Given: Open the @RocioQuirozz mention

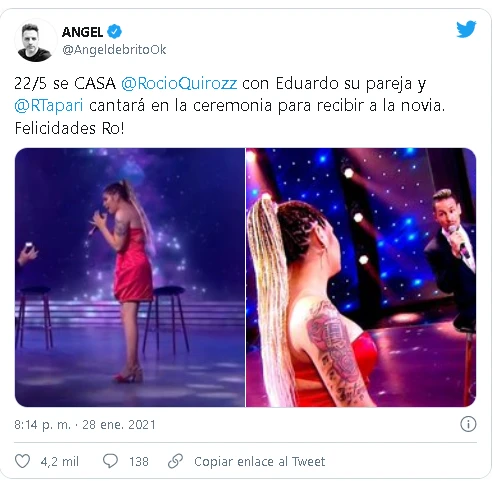Looking at the screenshot, I should [x=179, y=83].
